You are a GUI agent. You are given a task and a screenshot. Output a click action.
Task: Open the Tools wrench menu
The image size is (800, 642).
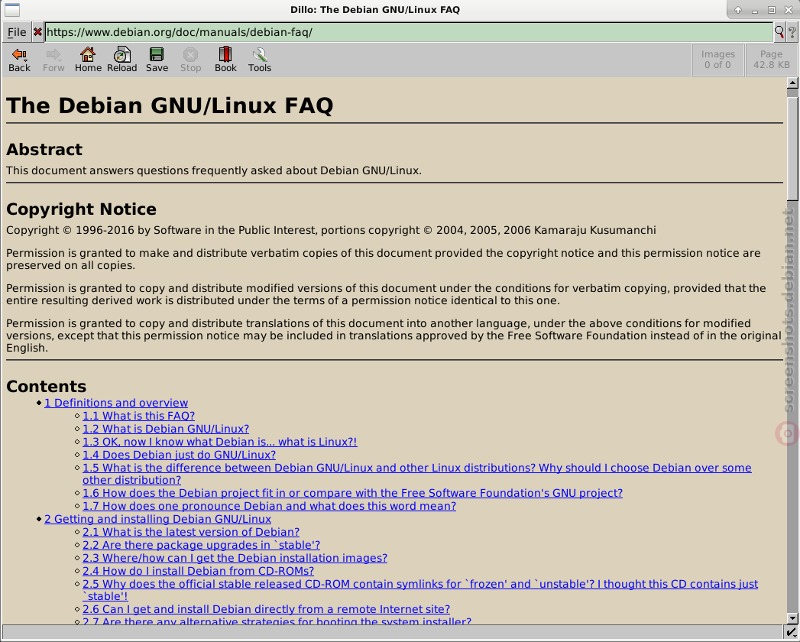click(x=259, y=60)
